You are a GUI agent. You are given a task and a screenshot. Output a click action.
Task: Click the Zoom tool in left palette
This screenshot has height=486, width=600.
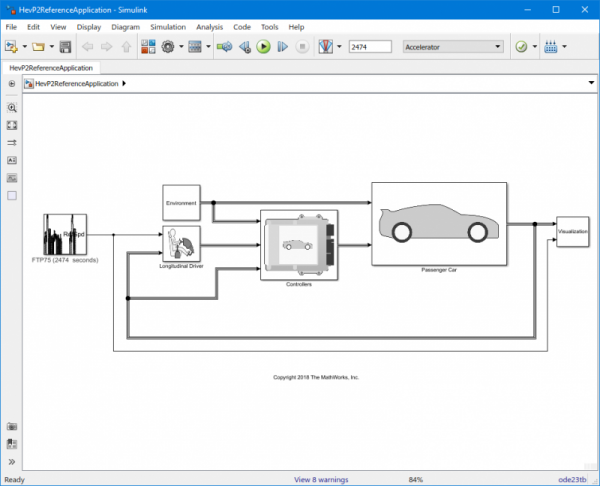click(x=12, y=107)
